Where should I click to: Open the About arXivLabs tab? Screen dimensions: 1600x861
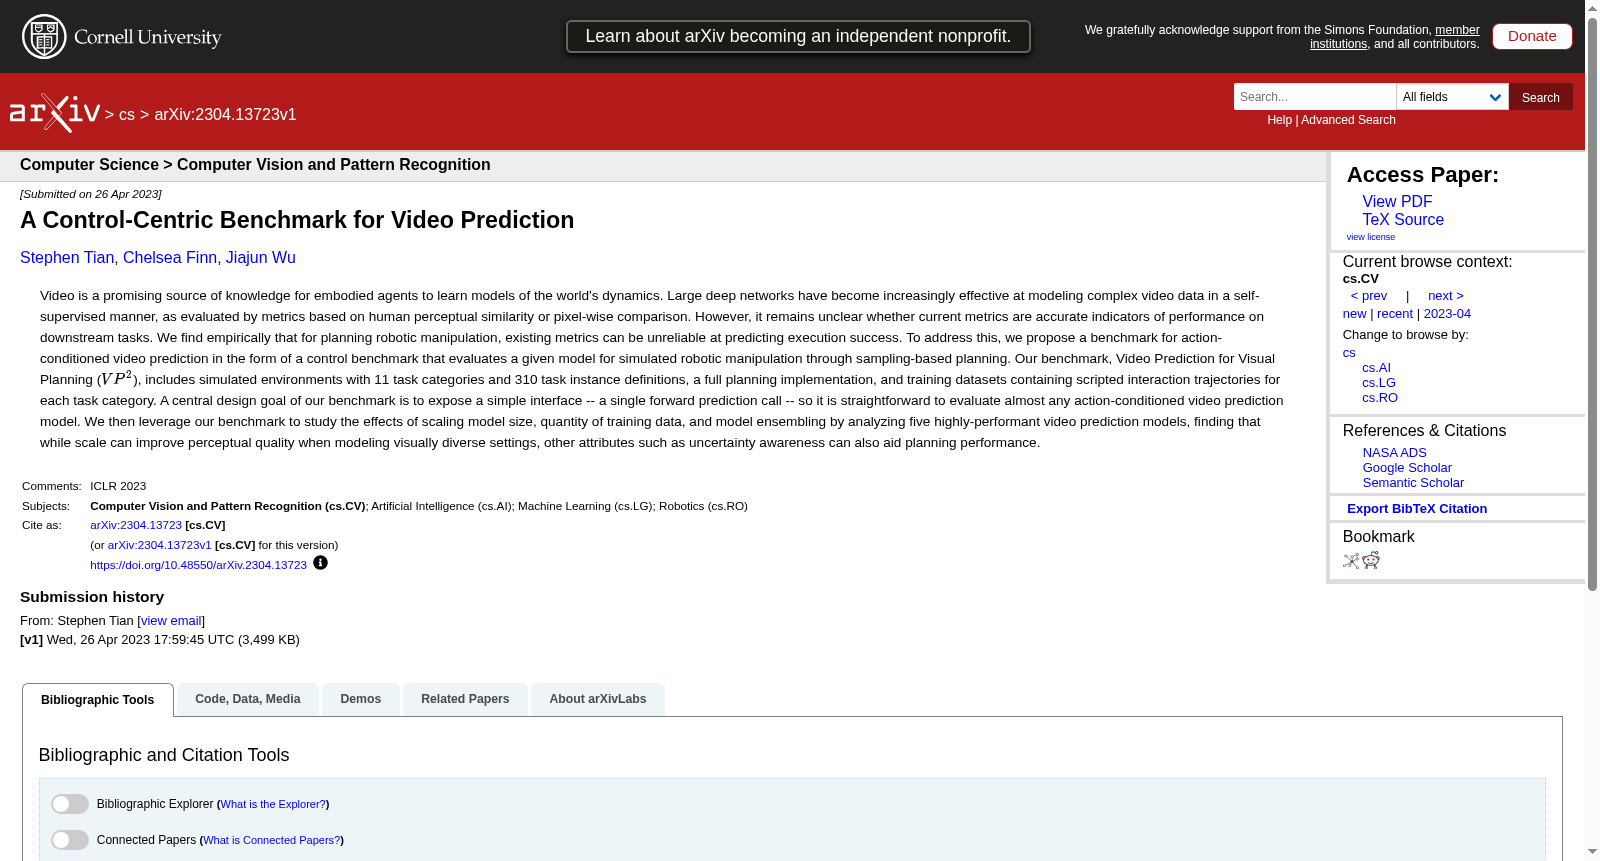pos(598,699)
